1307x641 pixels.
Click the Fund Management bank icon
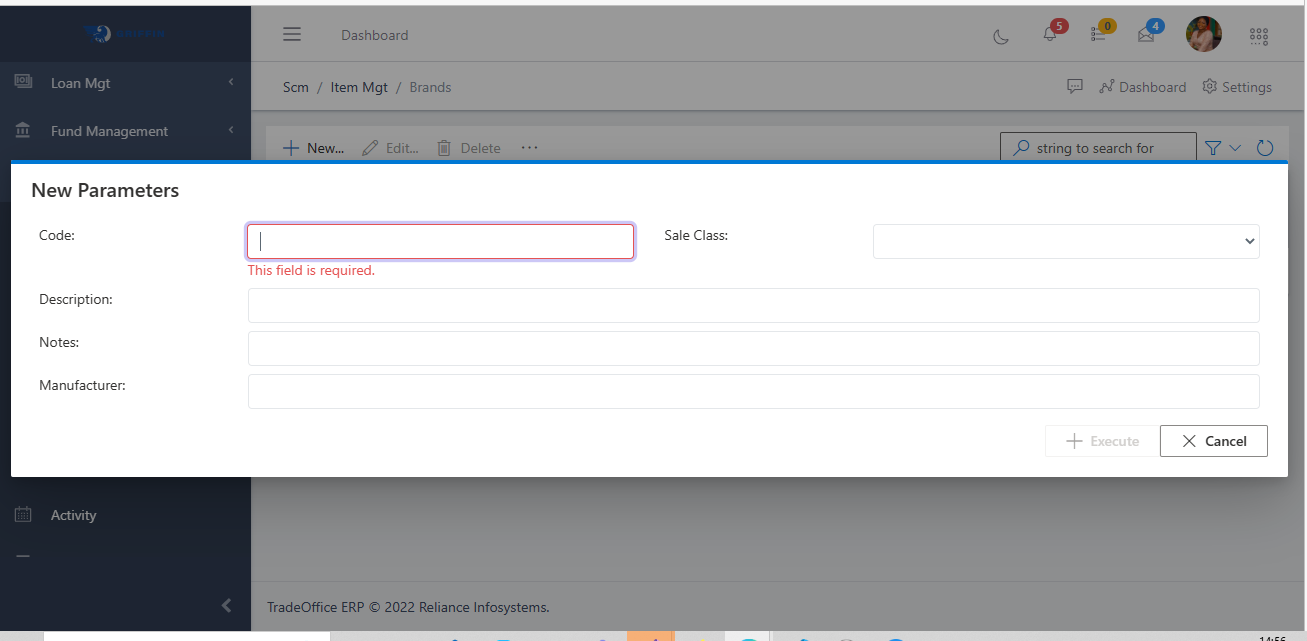click(23, 130)
